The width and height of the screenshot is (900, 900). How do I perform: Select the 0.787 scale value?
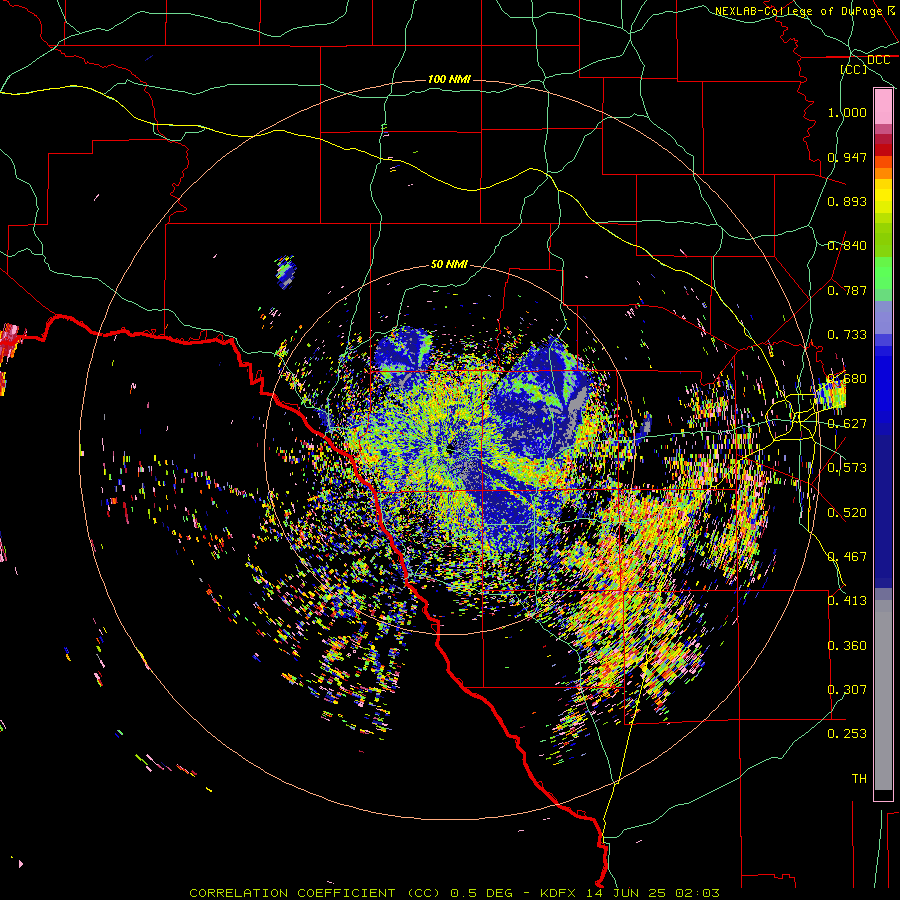point(847,290)
